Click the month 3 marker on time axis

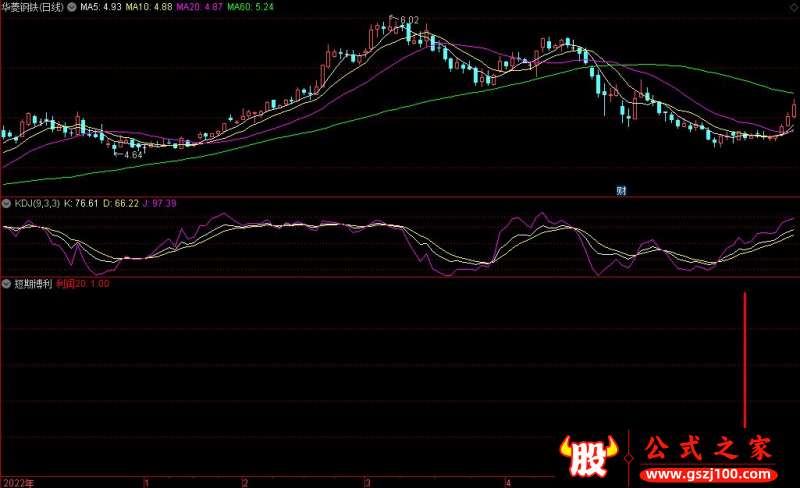[367, 483]
